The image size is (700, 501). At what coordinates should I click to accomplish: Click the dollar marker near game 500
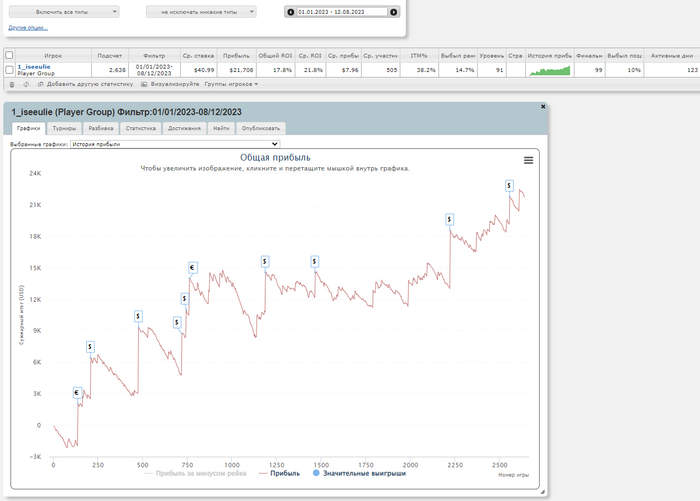138,317
